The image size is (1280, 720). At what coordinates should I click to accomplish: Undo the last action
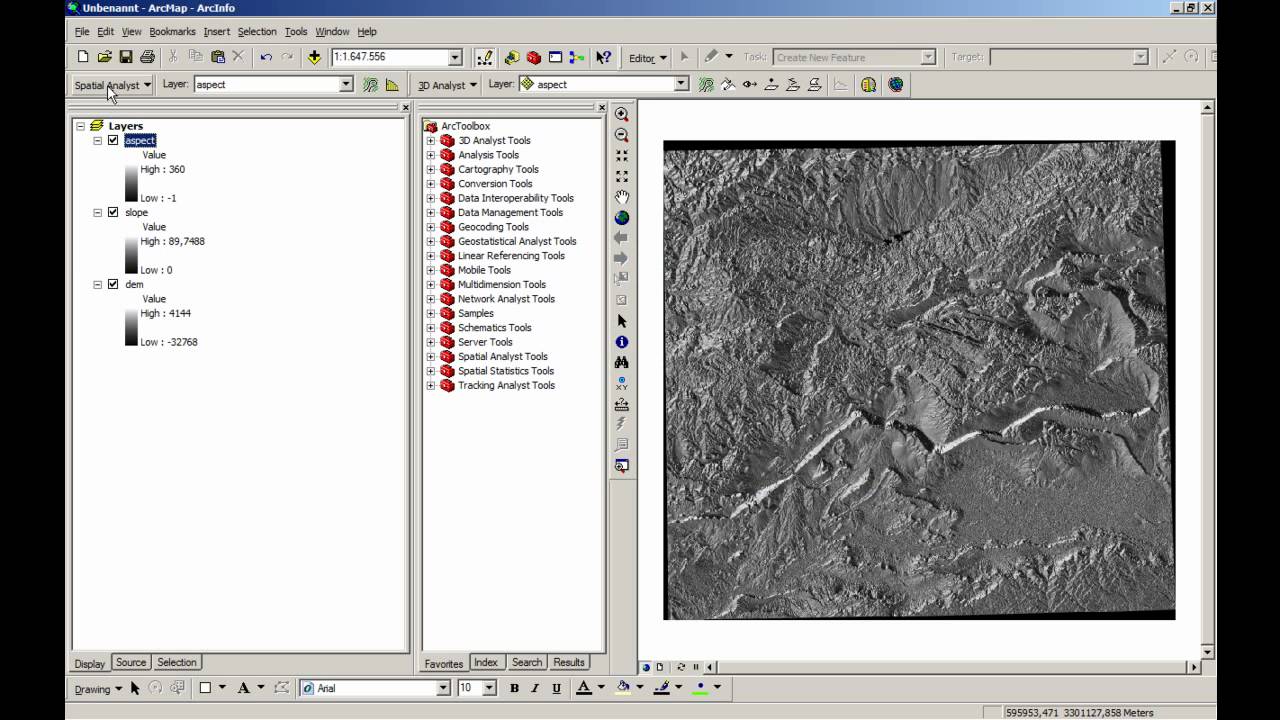coord(266,57)
